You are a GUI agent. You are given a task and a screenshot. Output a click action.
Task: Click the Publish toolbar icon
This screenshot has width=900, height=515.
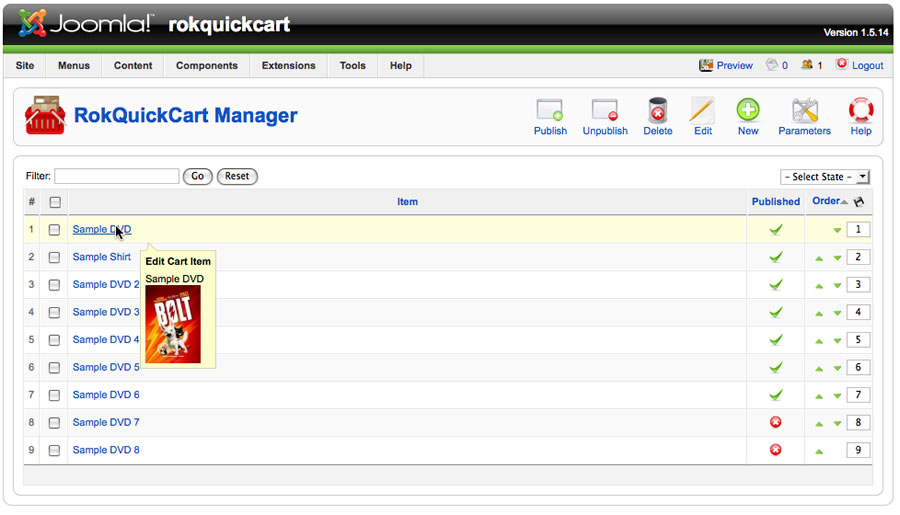click(550, 110)
